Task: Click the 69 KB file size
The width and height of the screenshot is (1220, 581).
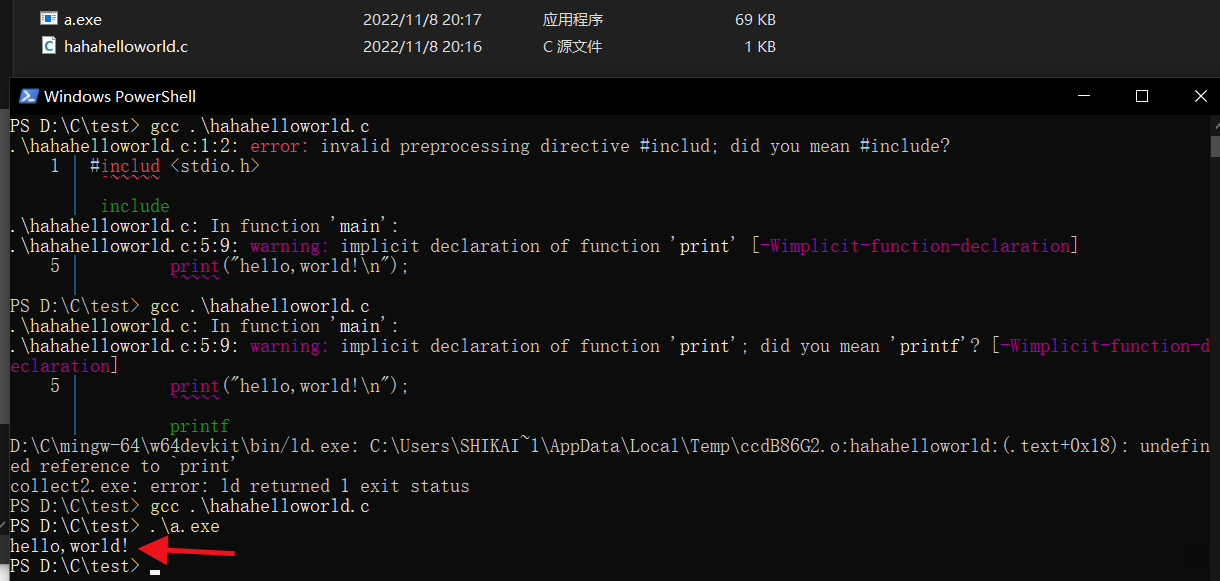Action: click(755, 19)
